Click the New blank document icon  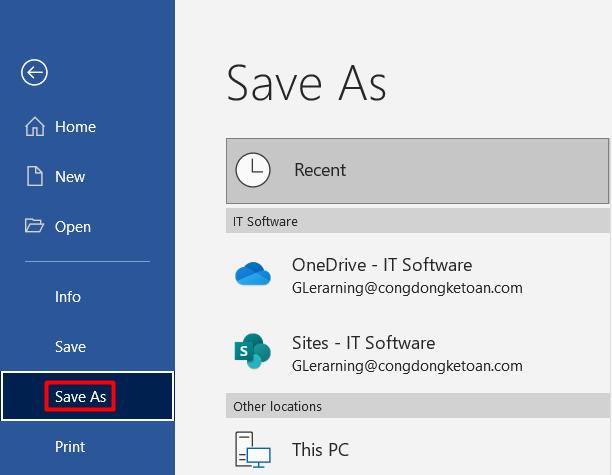[35, 176]
